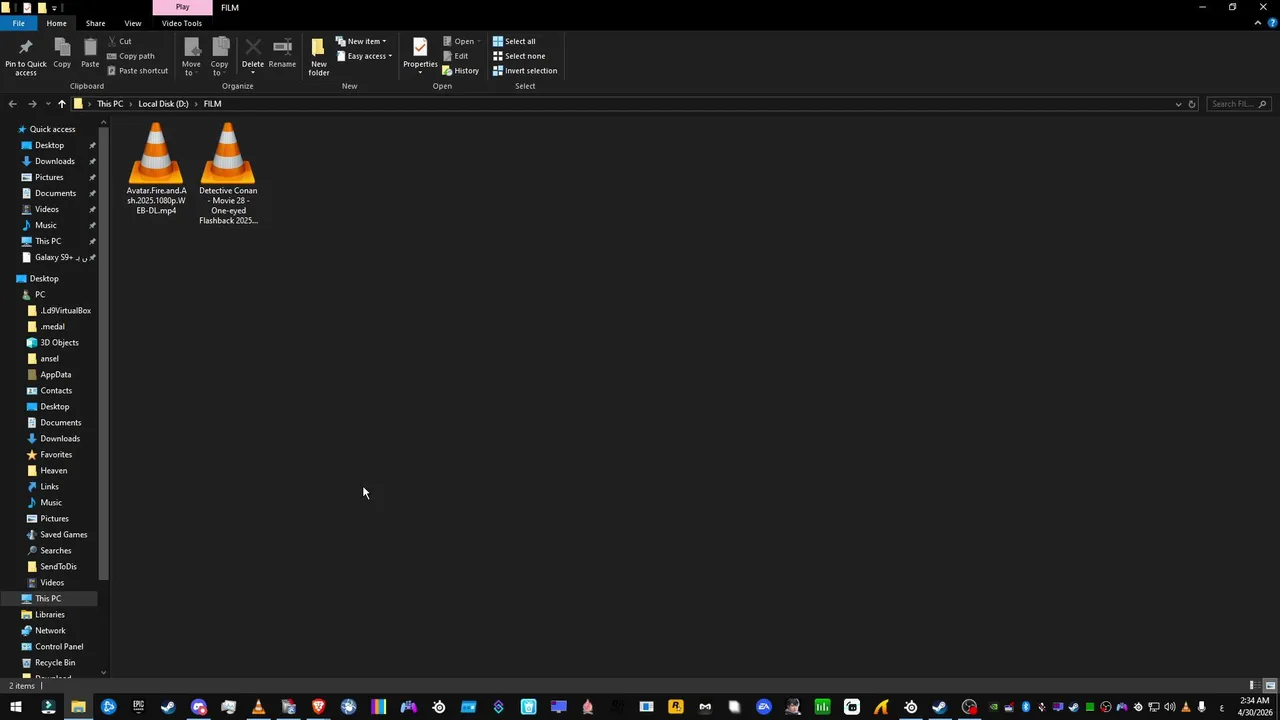The width and height of the screenshot is (1280, 720).
Task: Click Rename in Organize group
Action: 282,55
